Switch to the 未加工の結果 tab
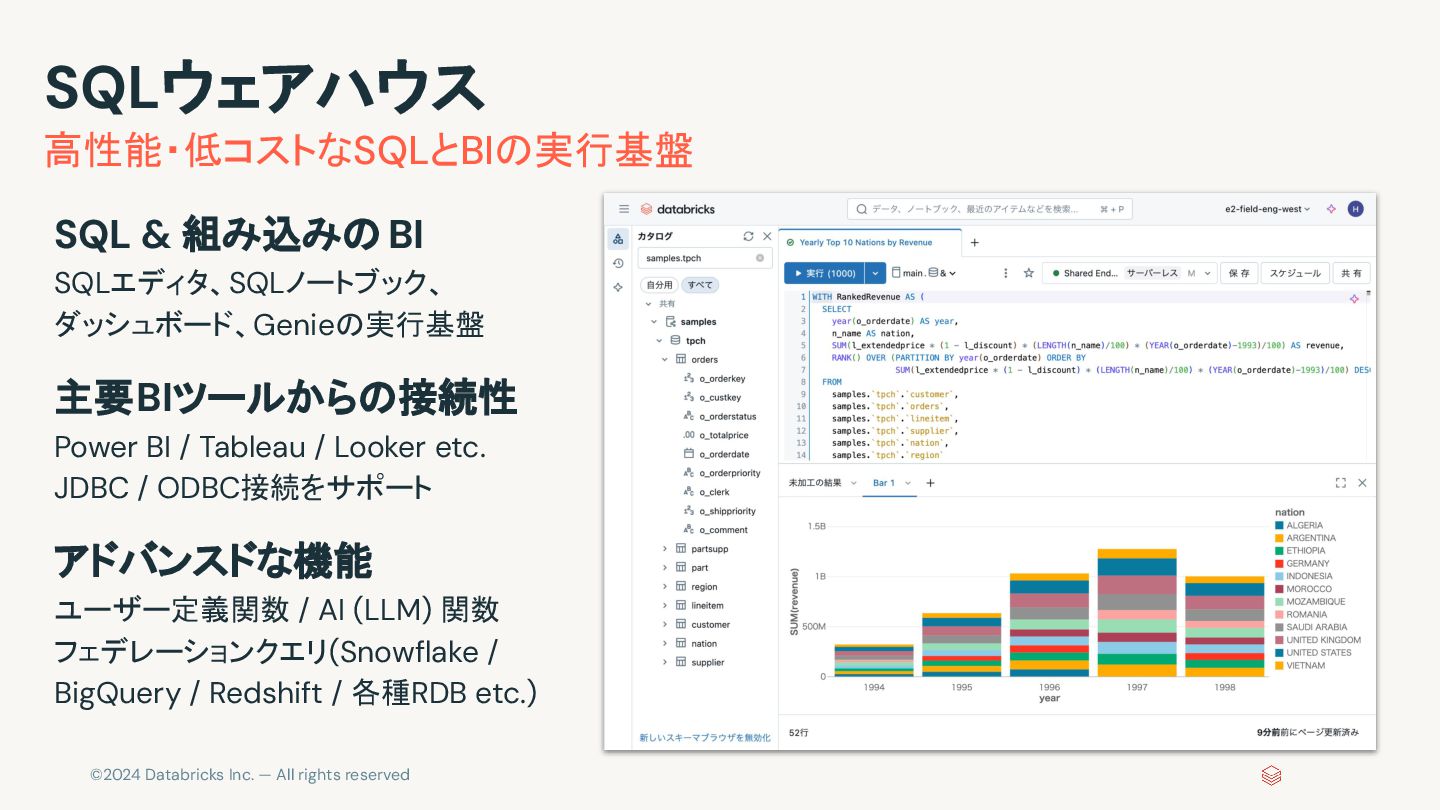The height and width of the screenshot is (810, 1440). click(x=816, y=483)
